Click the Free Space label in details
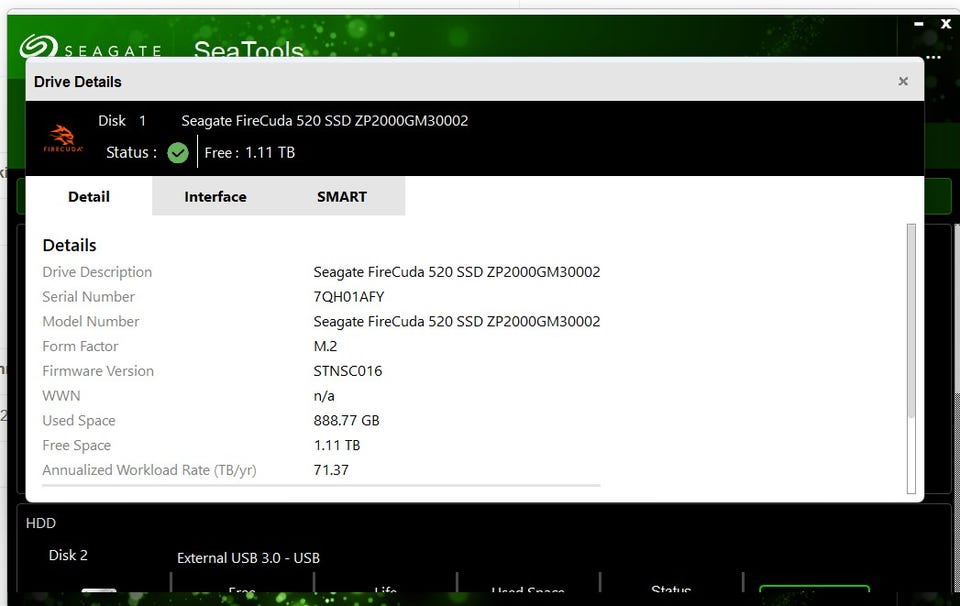The height and width of the screenshot is (606, 960). coord(77,445)
